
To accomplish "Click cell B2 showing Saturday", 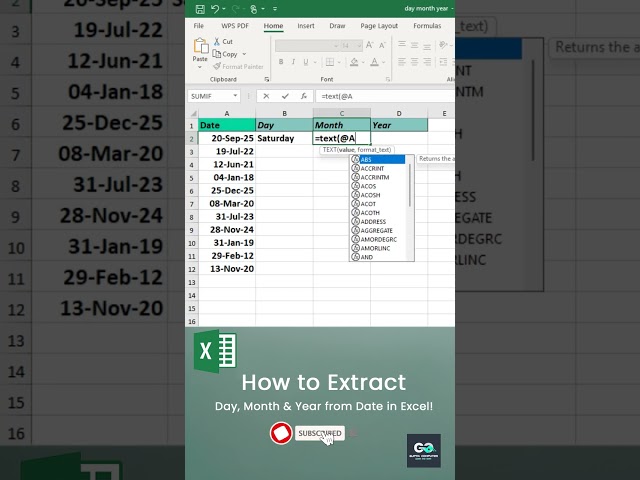I will click(284, 138).
